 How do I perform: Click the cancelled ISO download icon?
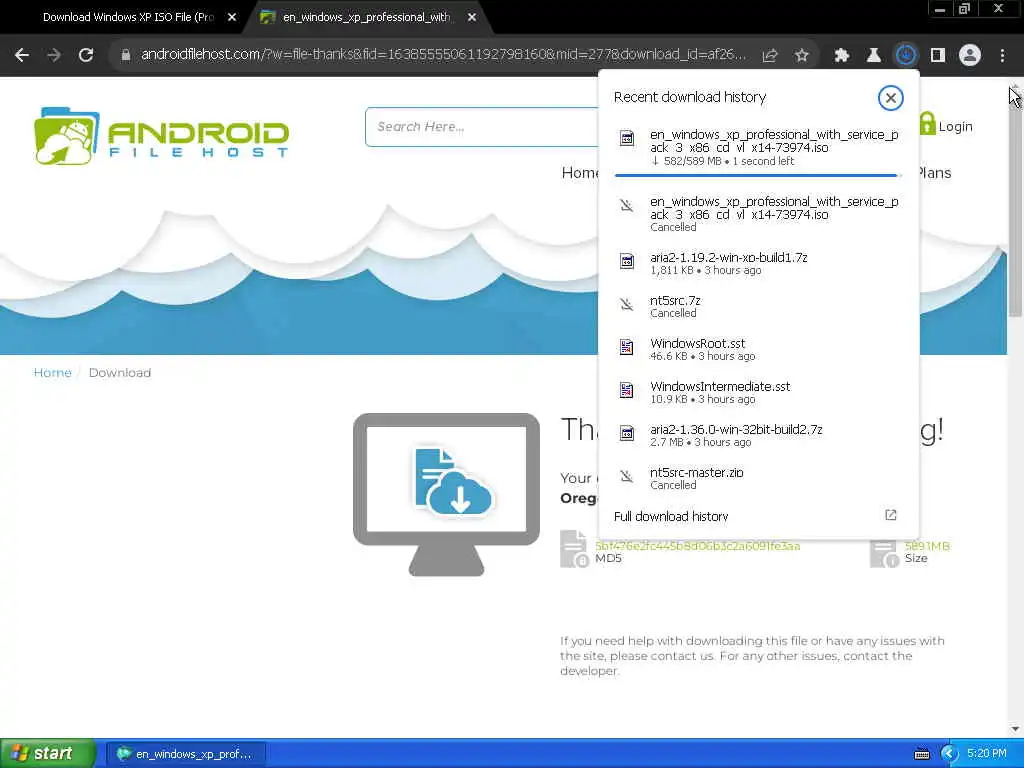[626, 206]
